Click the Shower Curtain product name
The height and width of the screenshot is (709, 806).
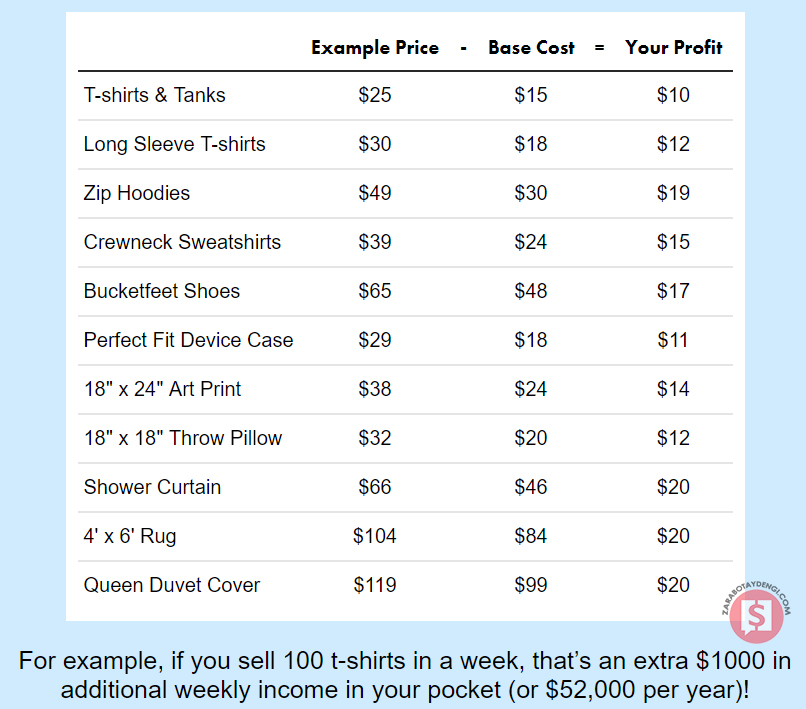pyautogui.click(x=152, y=487)
